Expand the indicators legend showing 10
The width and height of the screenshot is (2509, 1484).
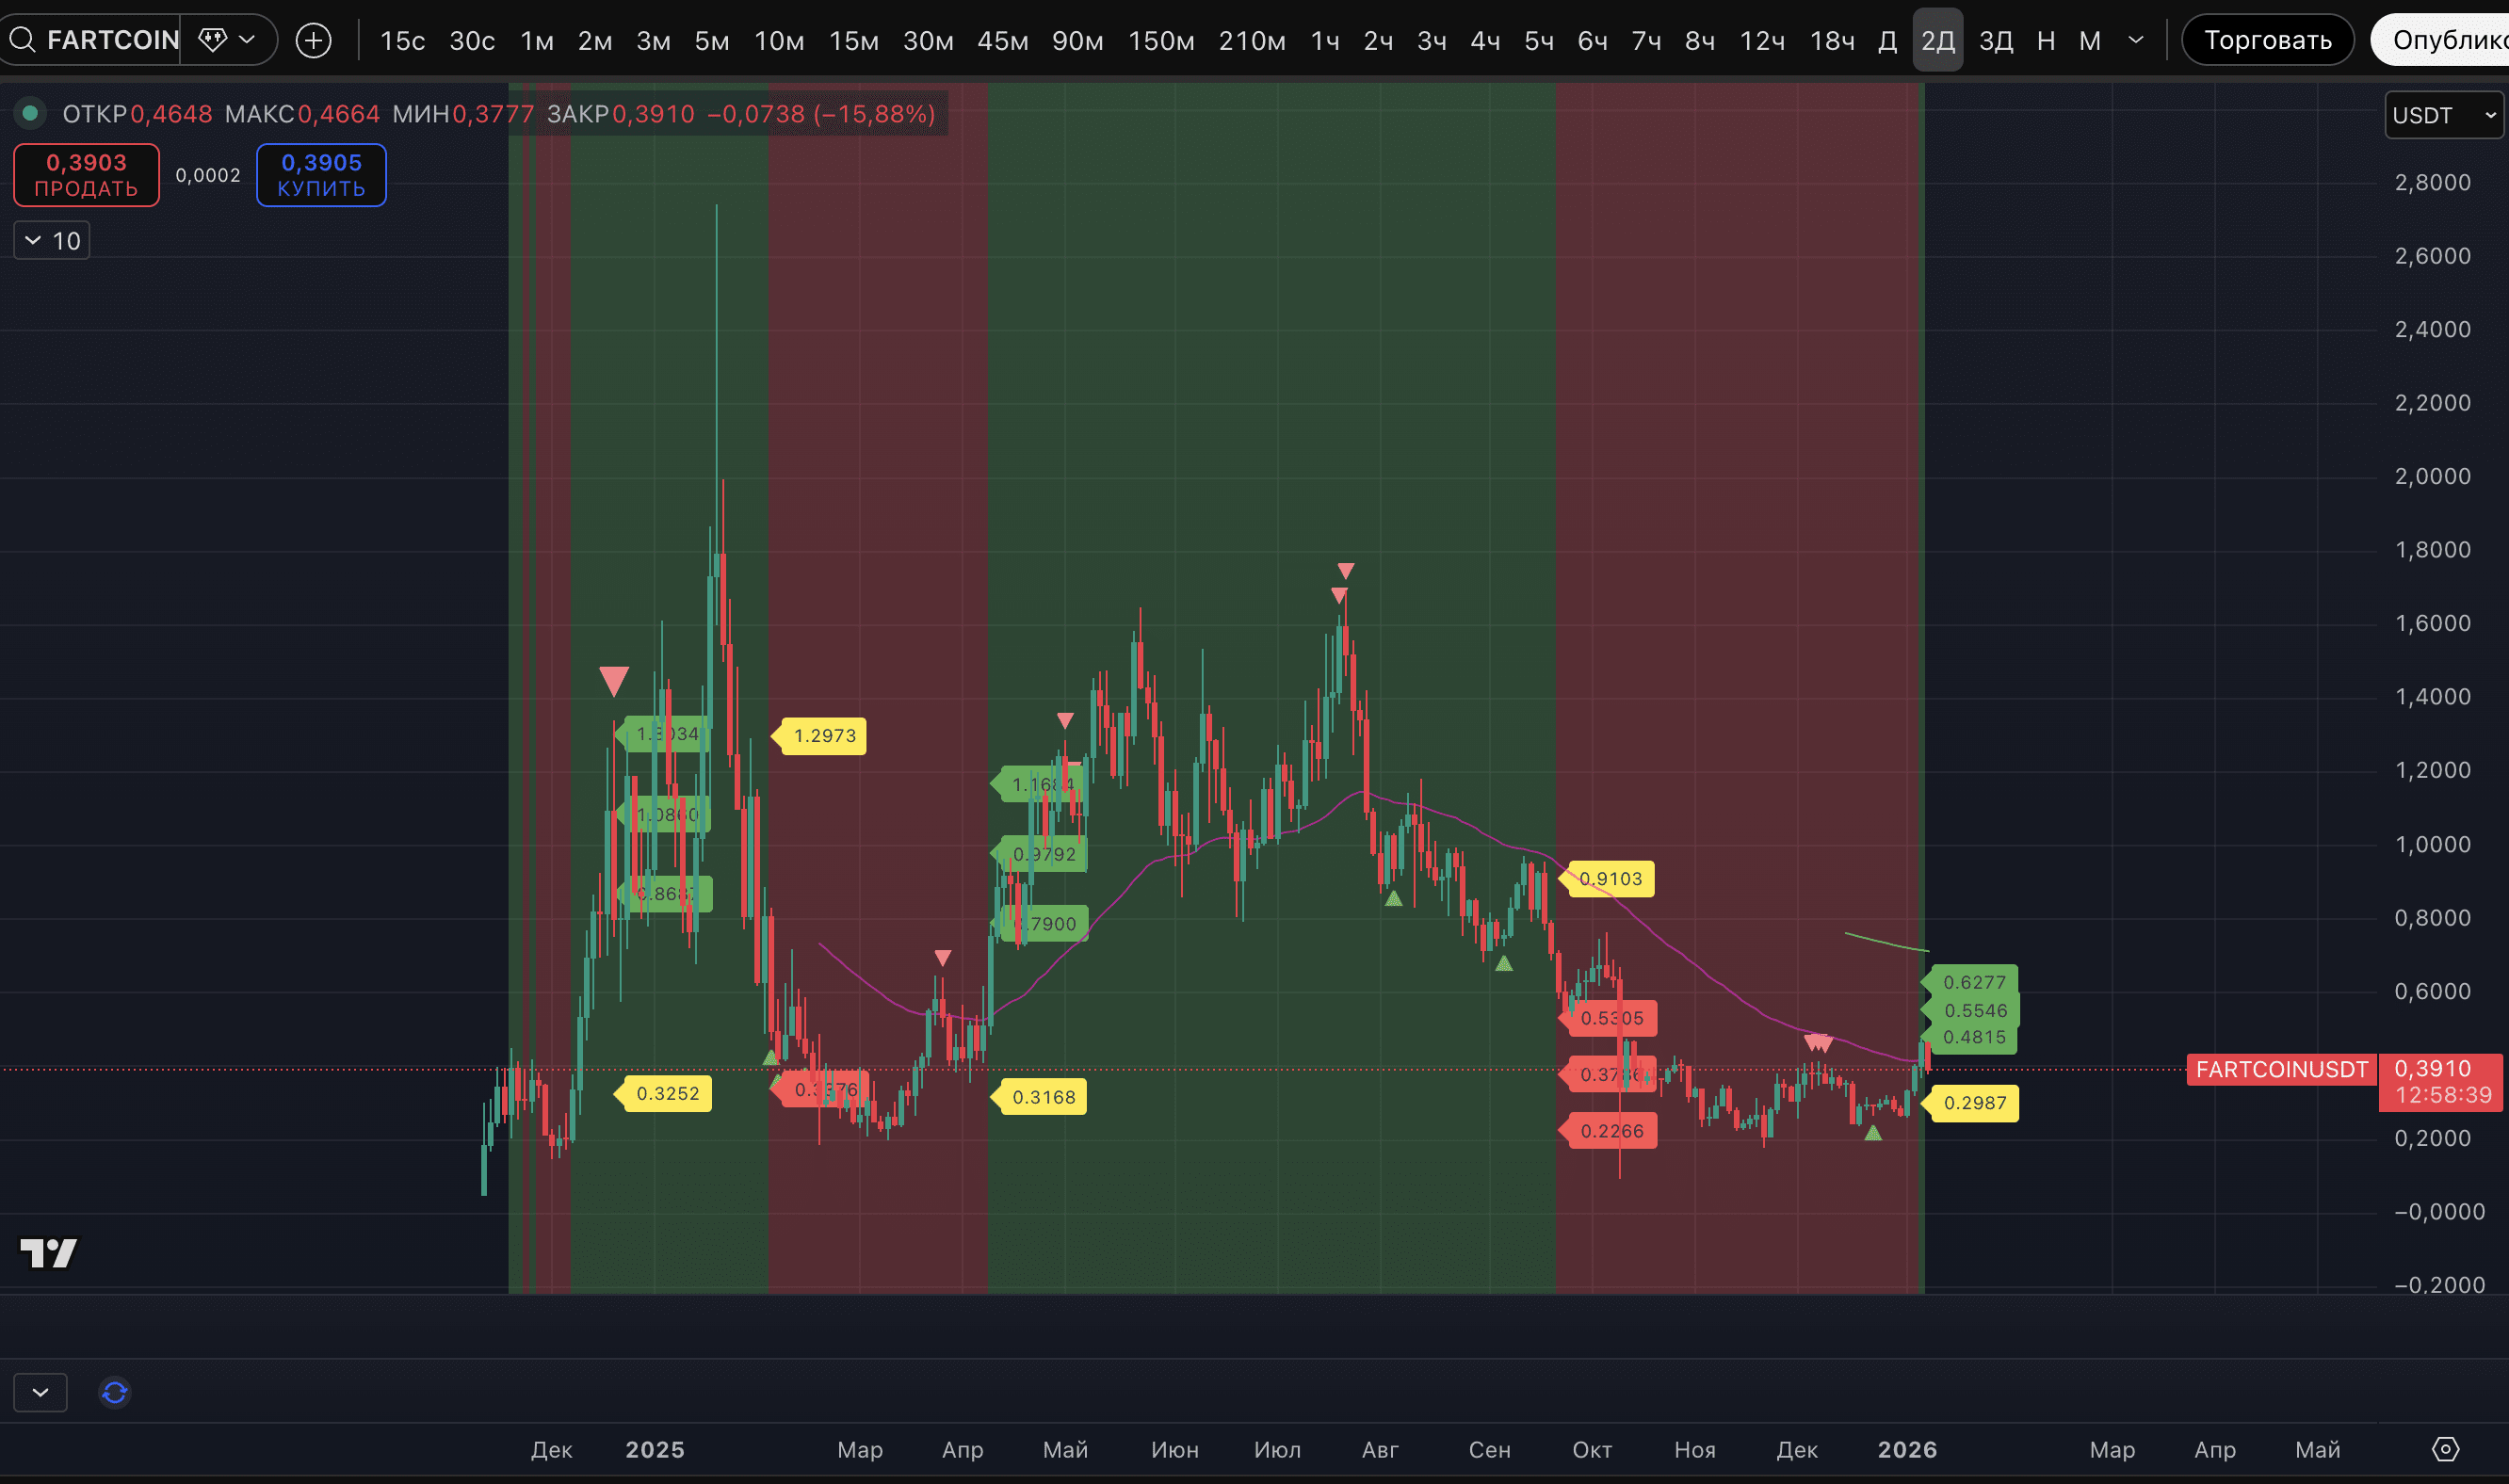[x=52, y=241]
